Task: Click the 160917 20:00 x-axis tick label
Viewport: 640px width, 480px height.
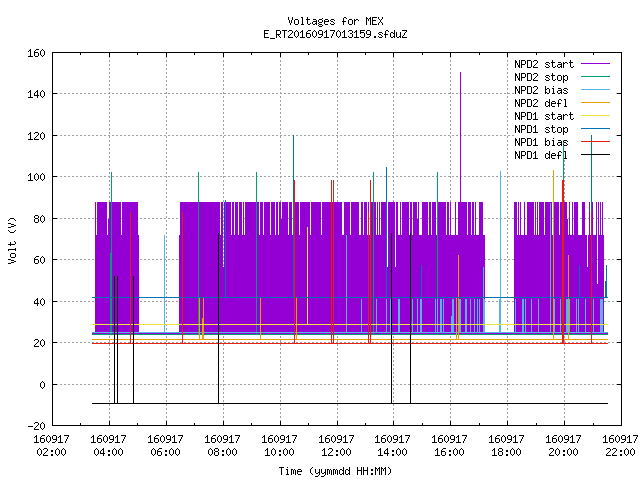Action: 564,445
